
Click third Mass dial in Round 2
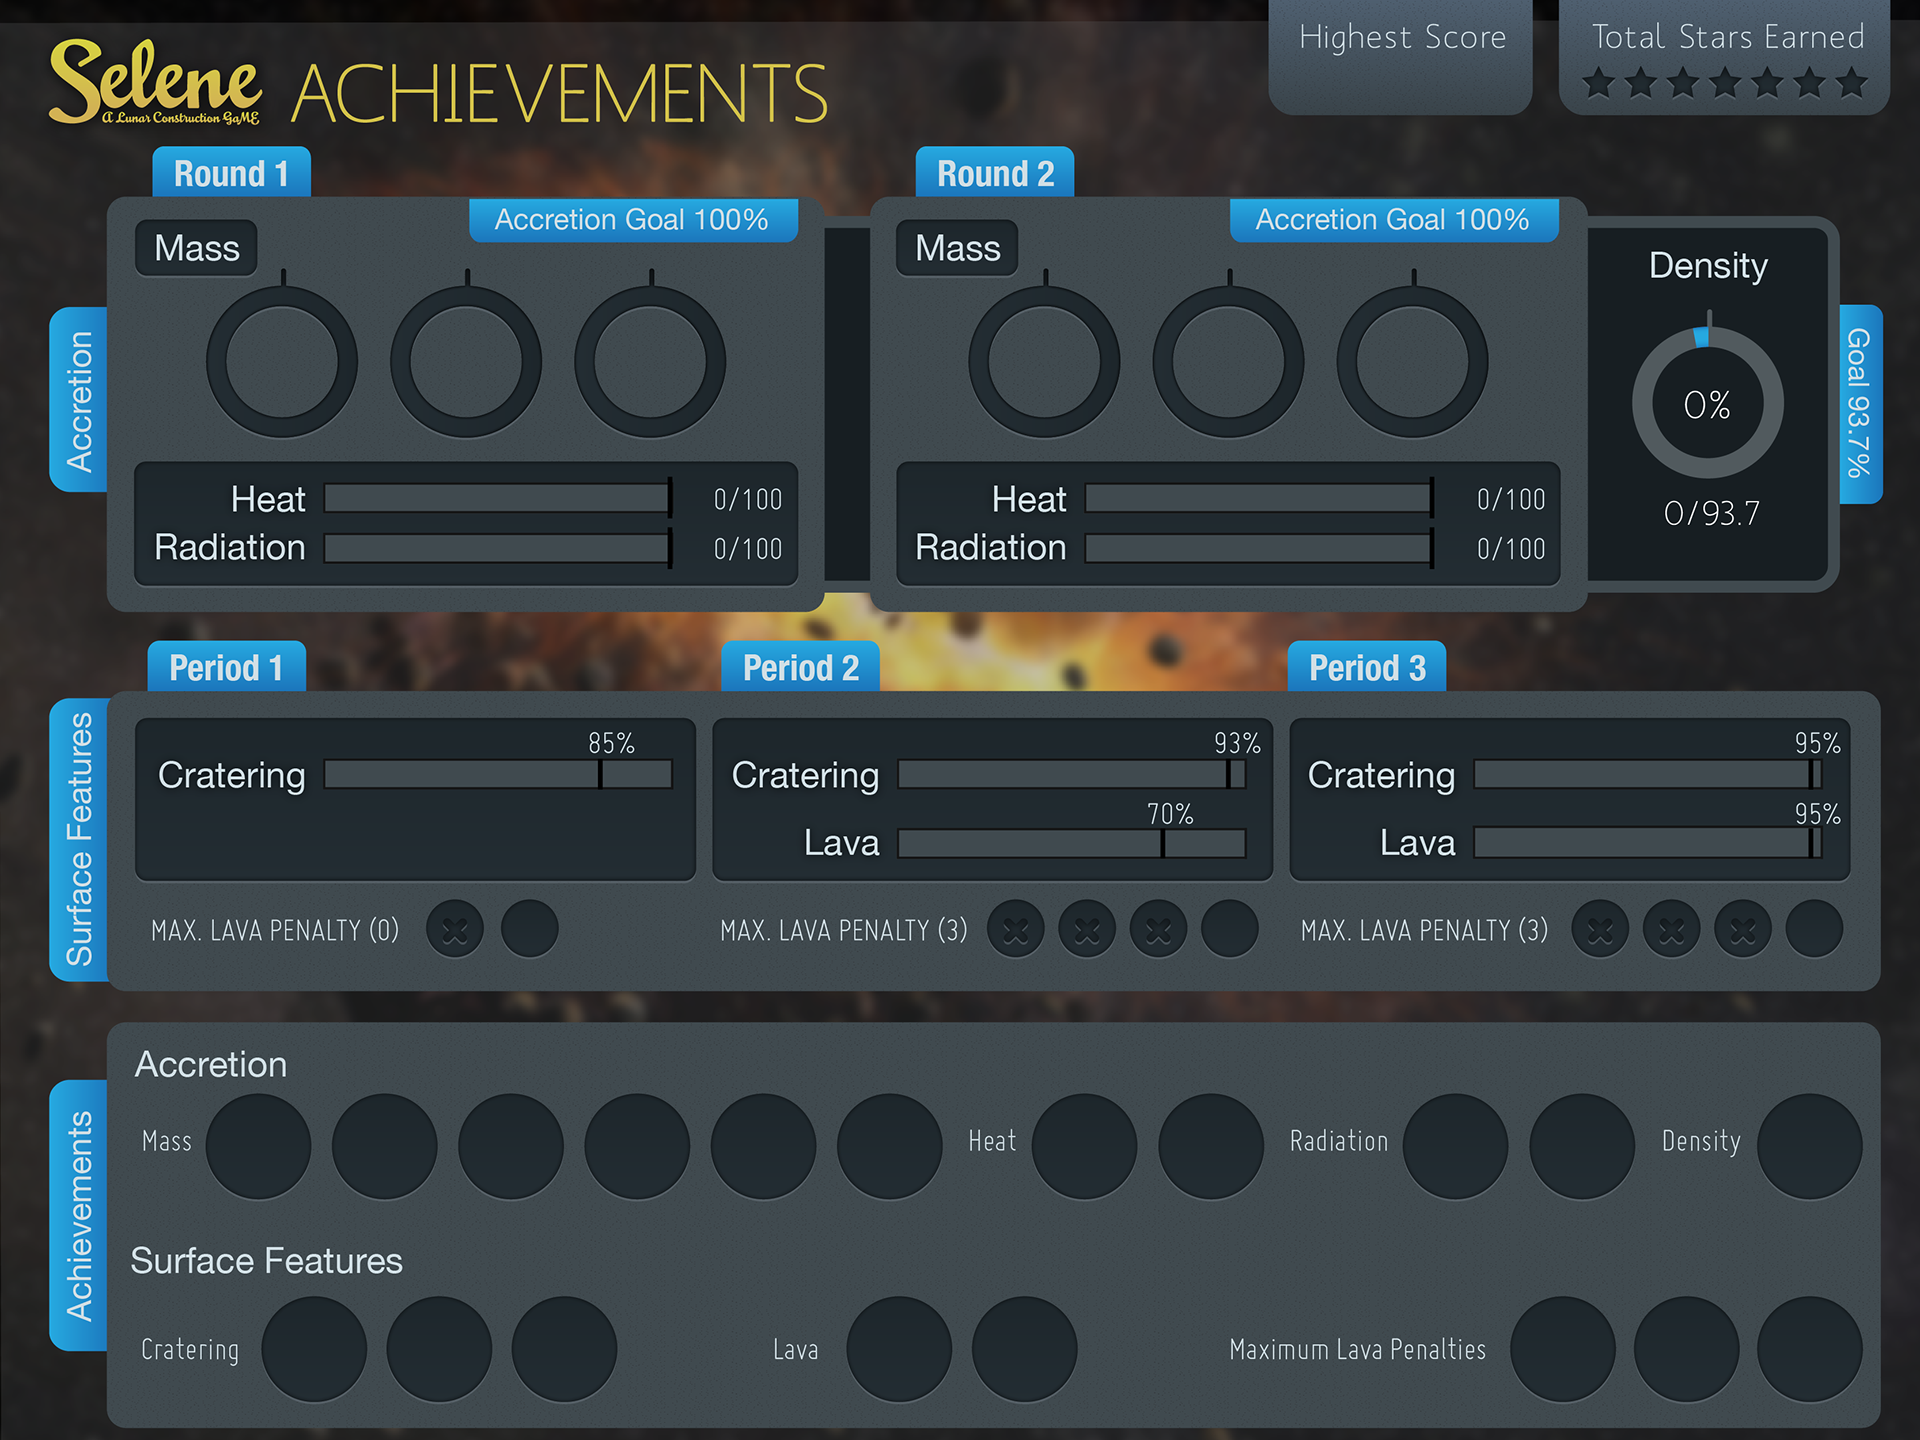[x=1412, y=362]
